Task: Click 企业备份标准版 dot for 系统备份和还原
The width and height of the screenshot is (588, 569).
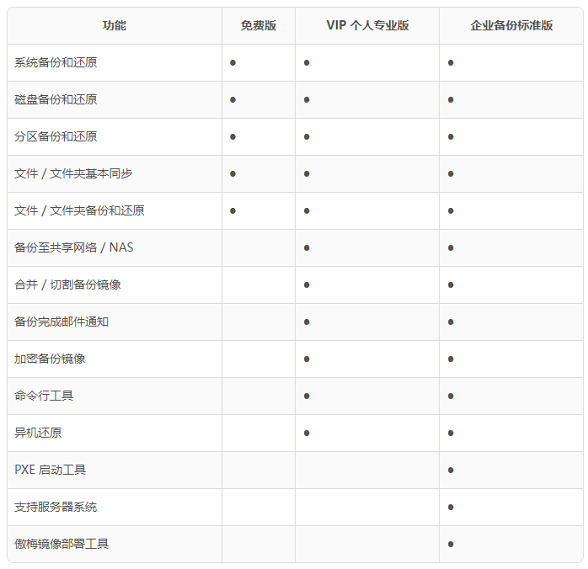Action: click(x=451, y=63)
